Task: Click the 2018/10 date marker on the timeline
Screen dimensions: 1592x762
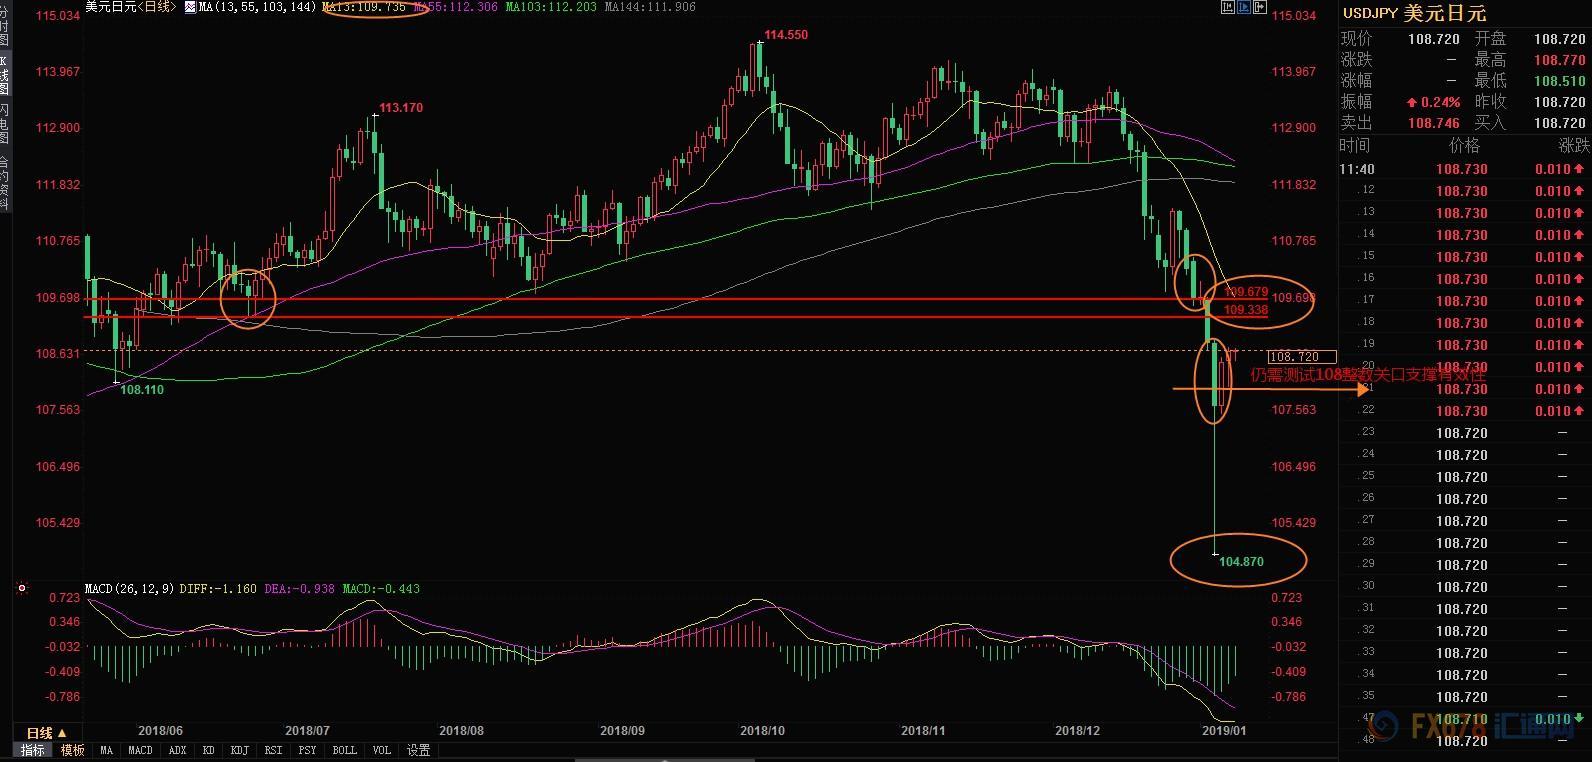Action: coord(761,731)
